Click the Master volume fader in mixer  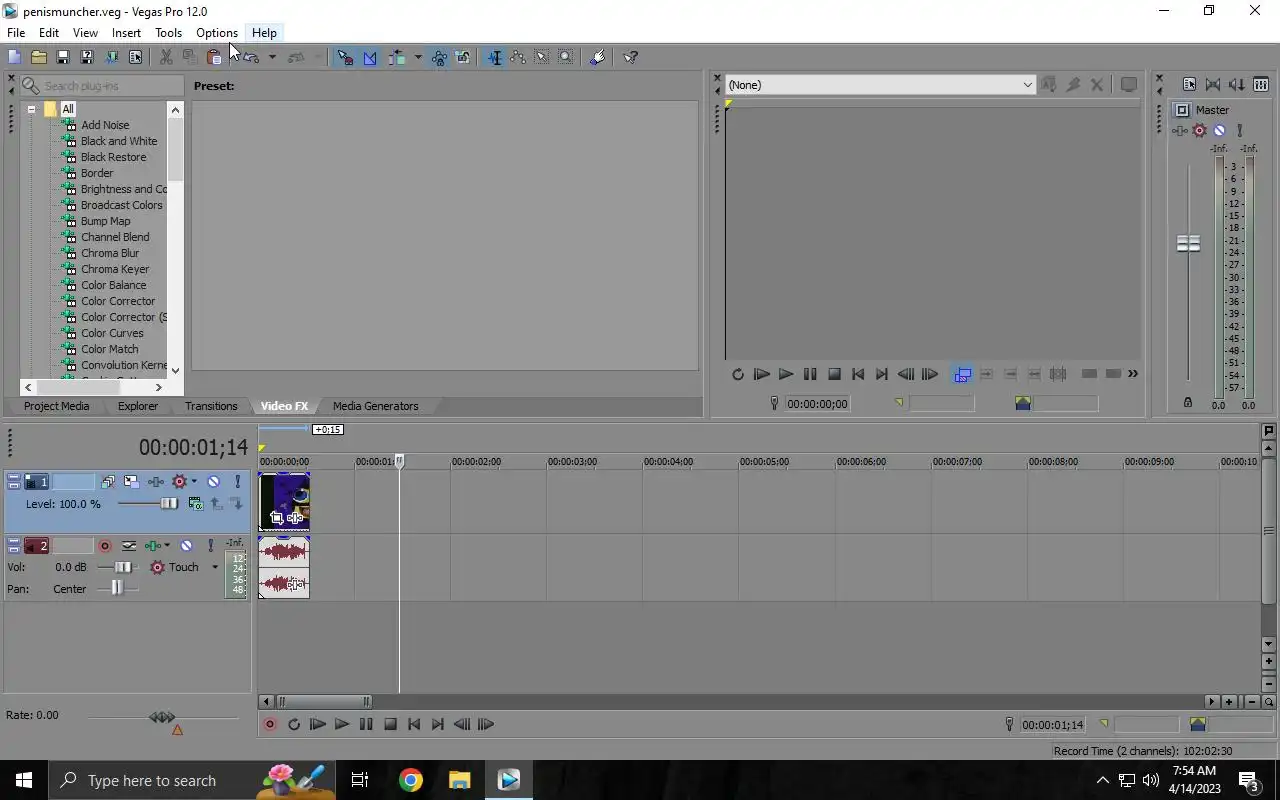click(1188, 243)
